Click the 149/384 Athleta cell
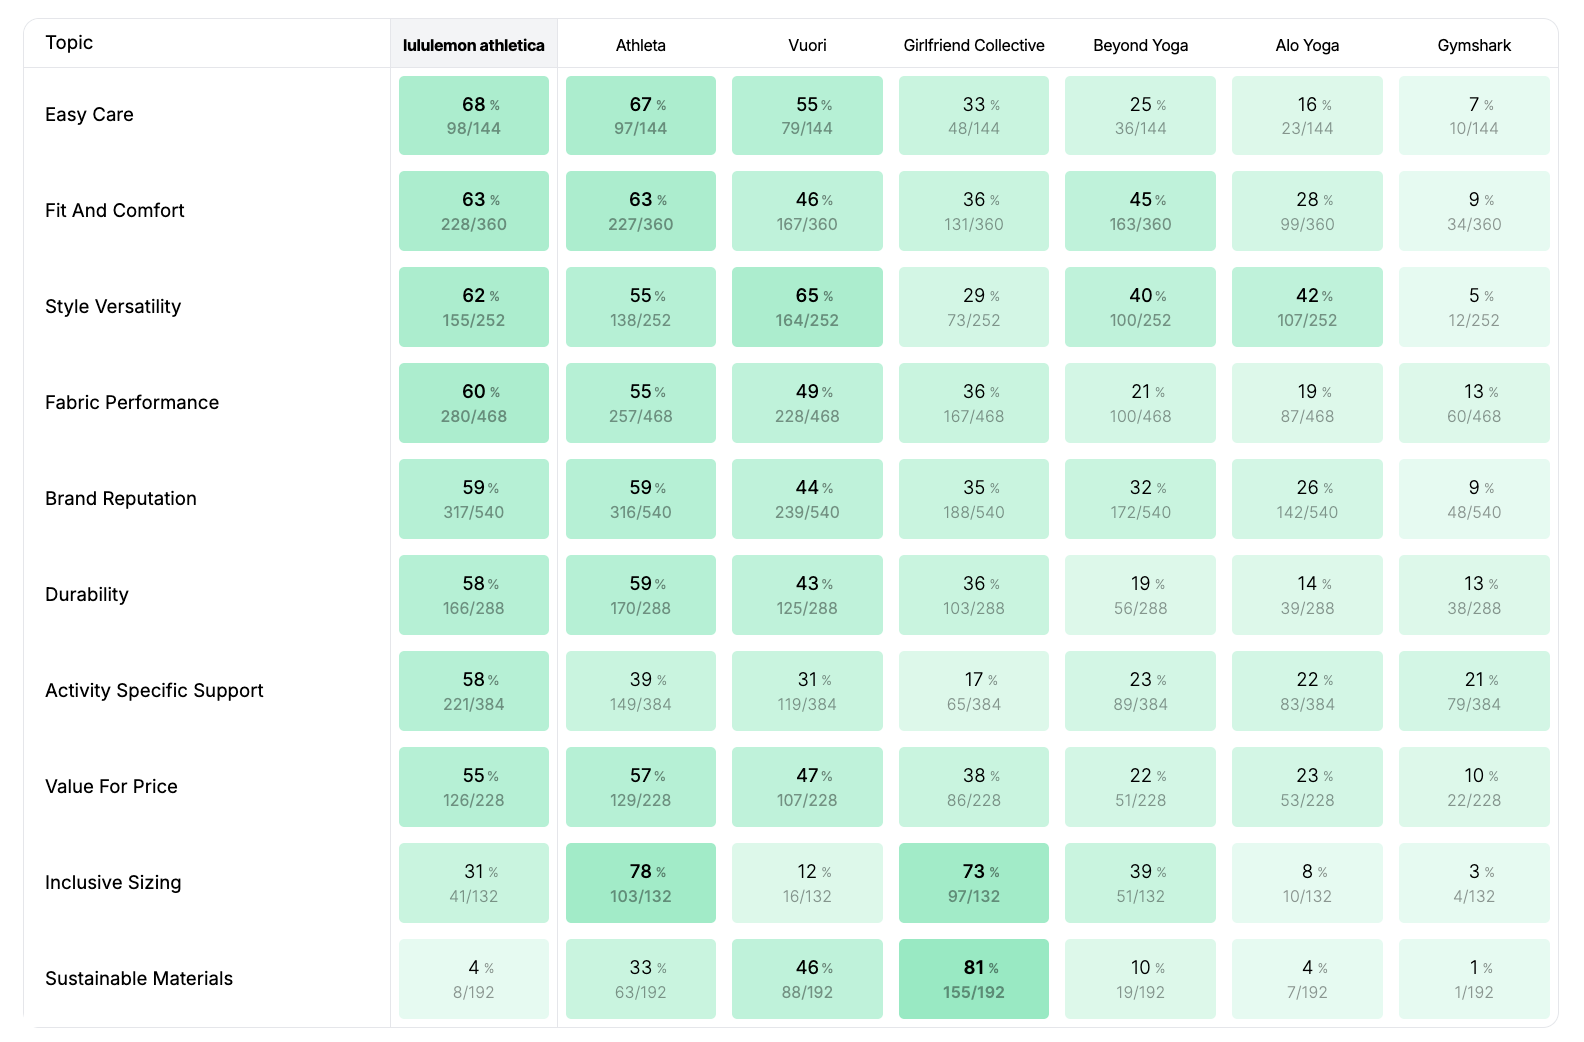Image resolution: width=1584 pixels, height=1042 pixels. pos(641,691)
